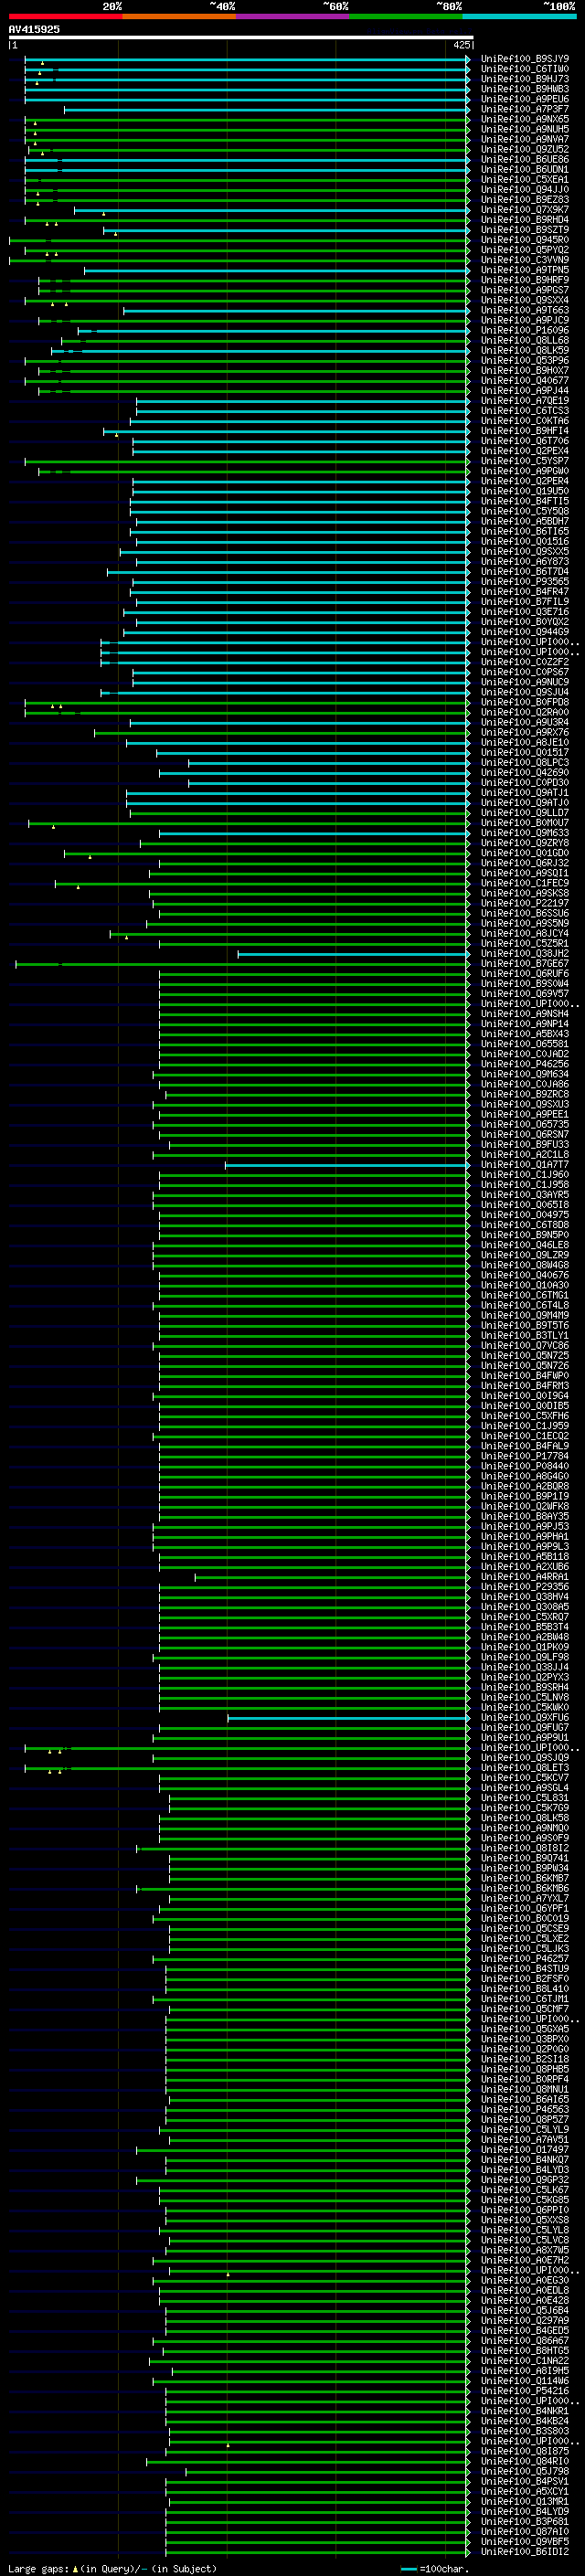The image size is (585, 2576).
Task: Open the UniRef100_B0FPD8 entry
Action: click(x=525, y=702)
